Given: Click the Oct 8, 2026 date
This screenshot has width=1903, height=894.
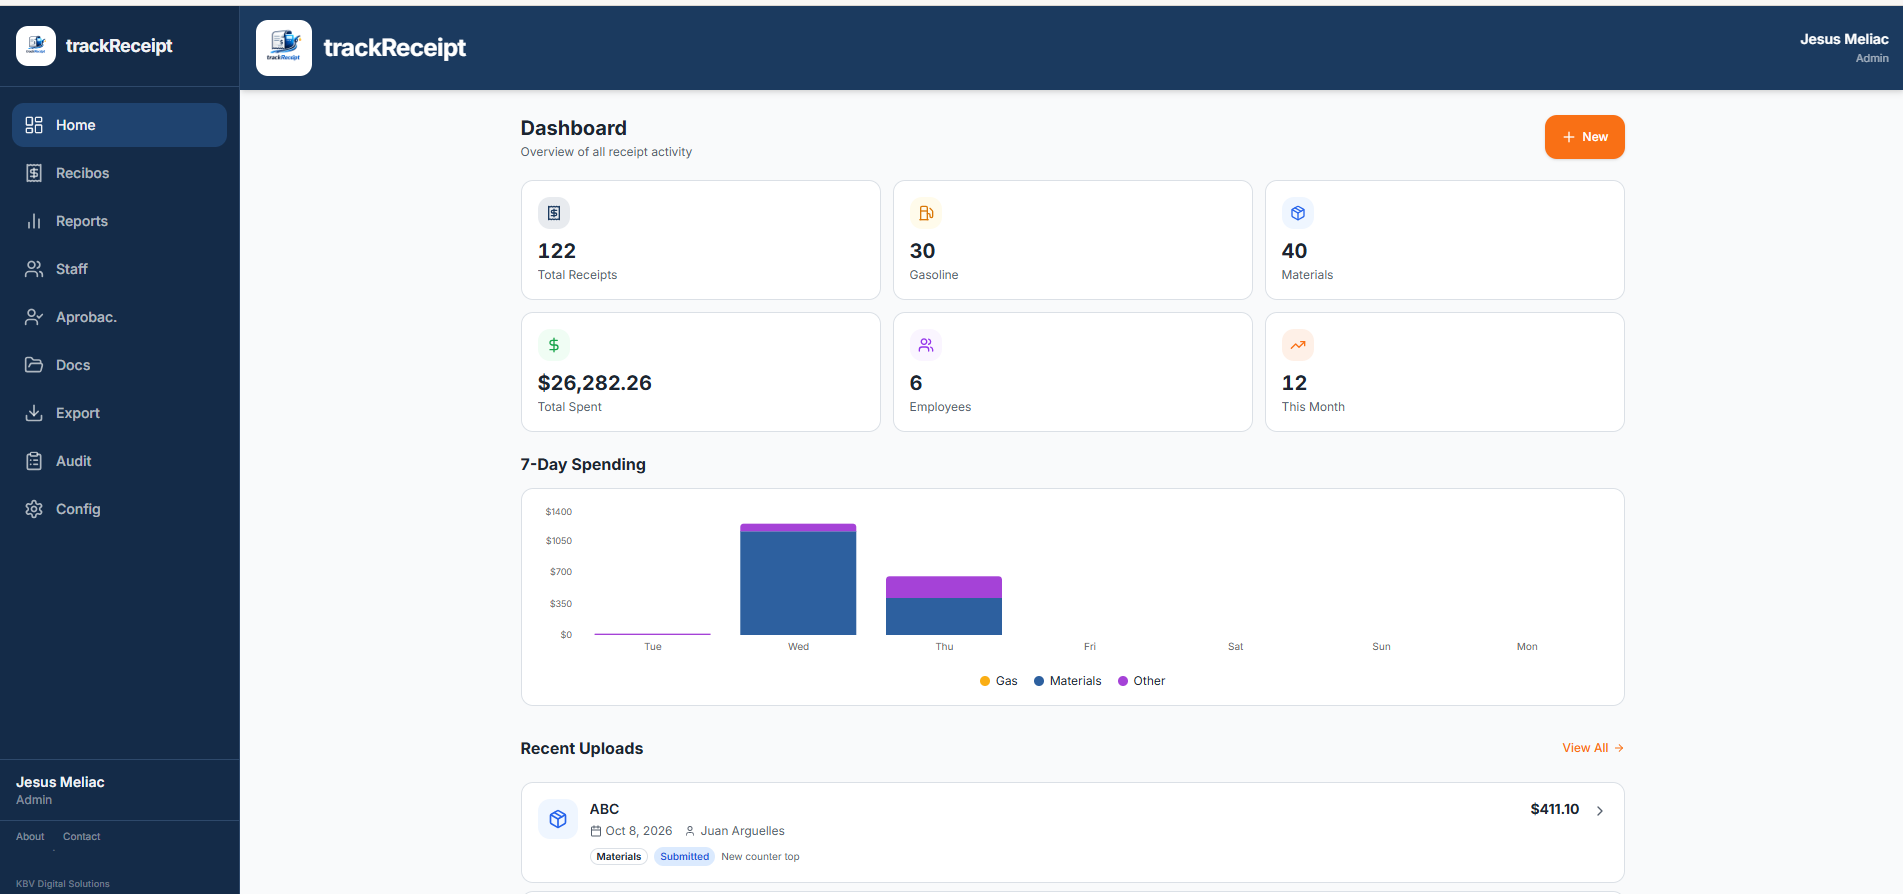Looking at the screenshot, I should [x=639, y=831].
